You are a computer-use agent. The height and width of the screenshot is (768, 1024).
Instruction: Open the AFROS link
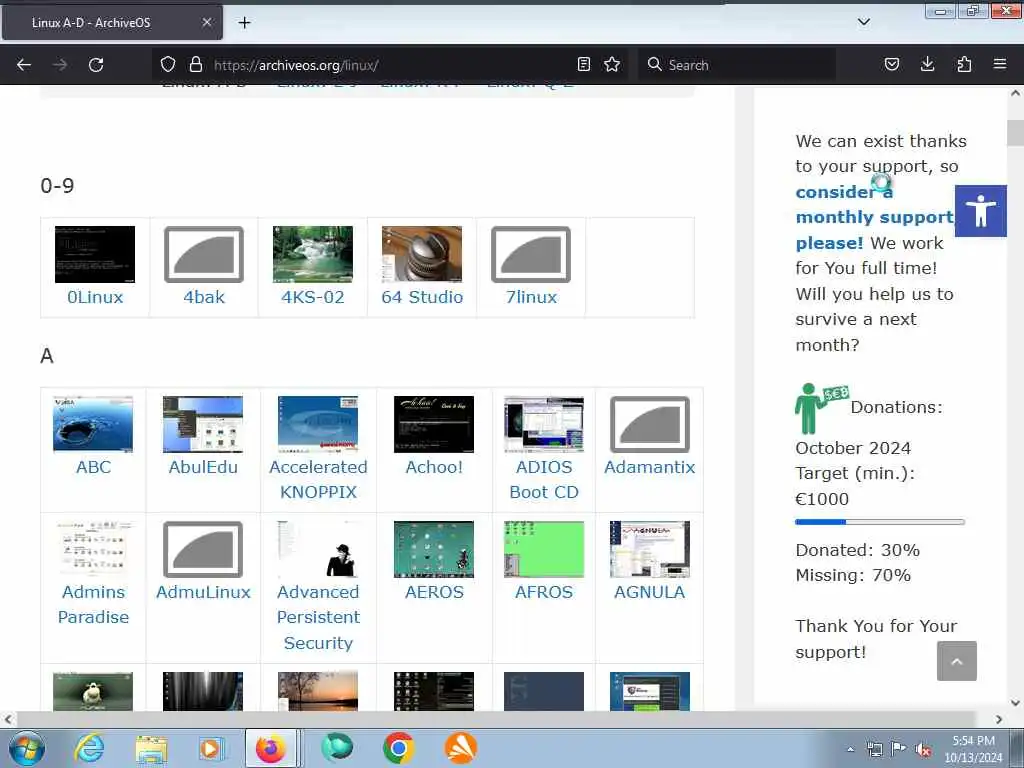tap(544, 592)
